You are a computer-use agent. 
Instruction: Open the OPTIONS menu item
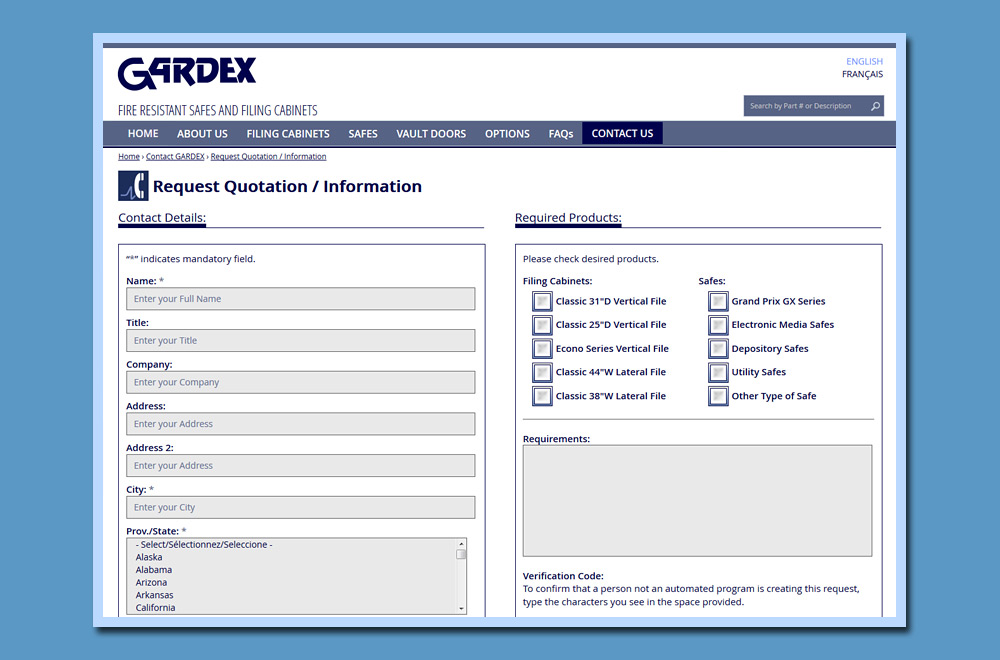[507, 134]
